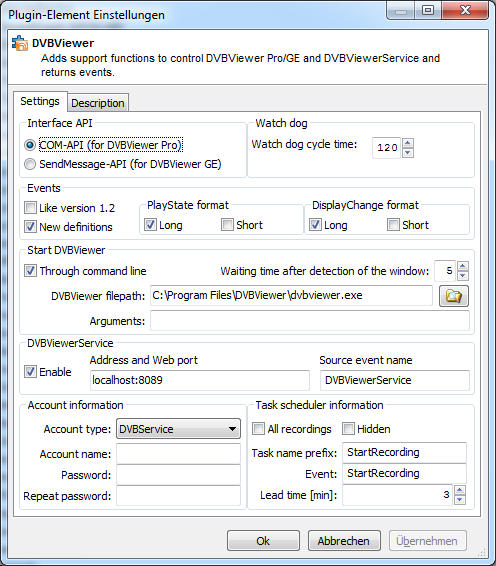Increase Lead time minutes spinner

pos(460,490)
